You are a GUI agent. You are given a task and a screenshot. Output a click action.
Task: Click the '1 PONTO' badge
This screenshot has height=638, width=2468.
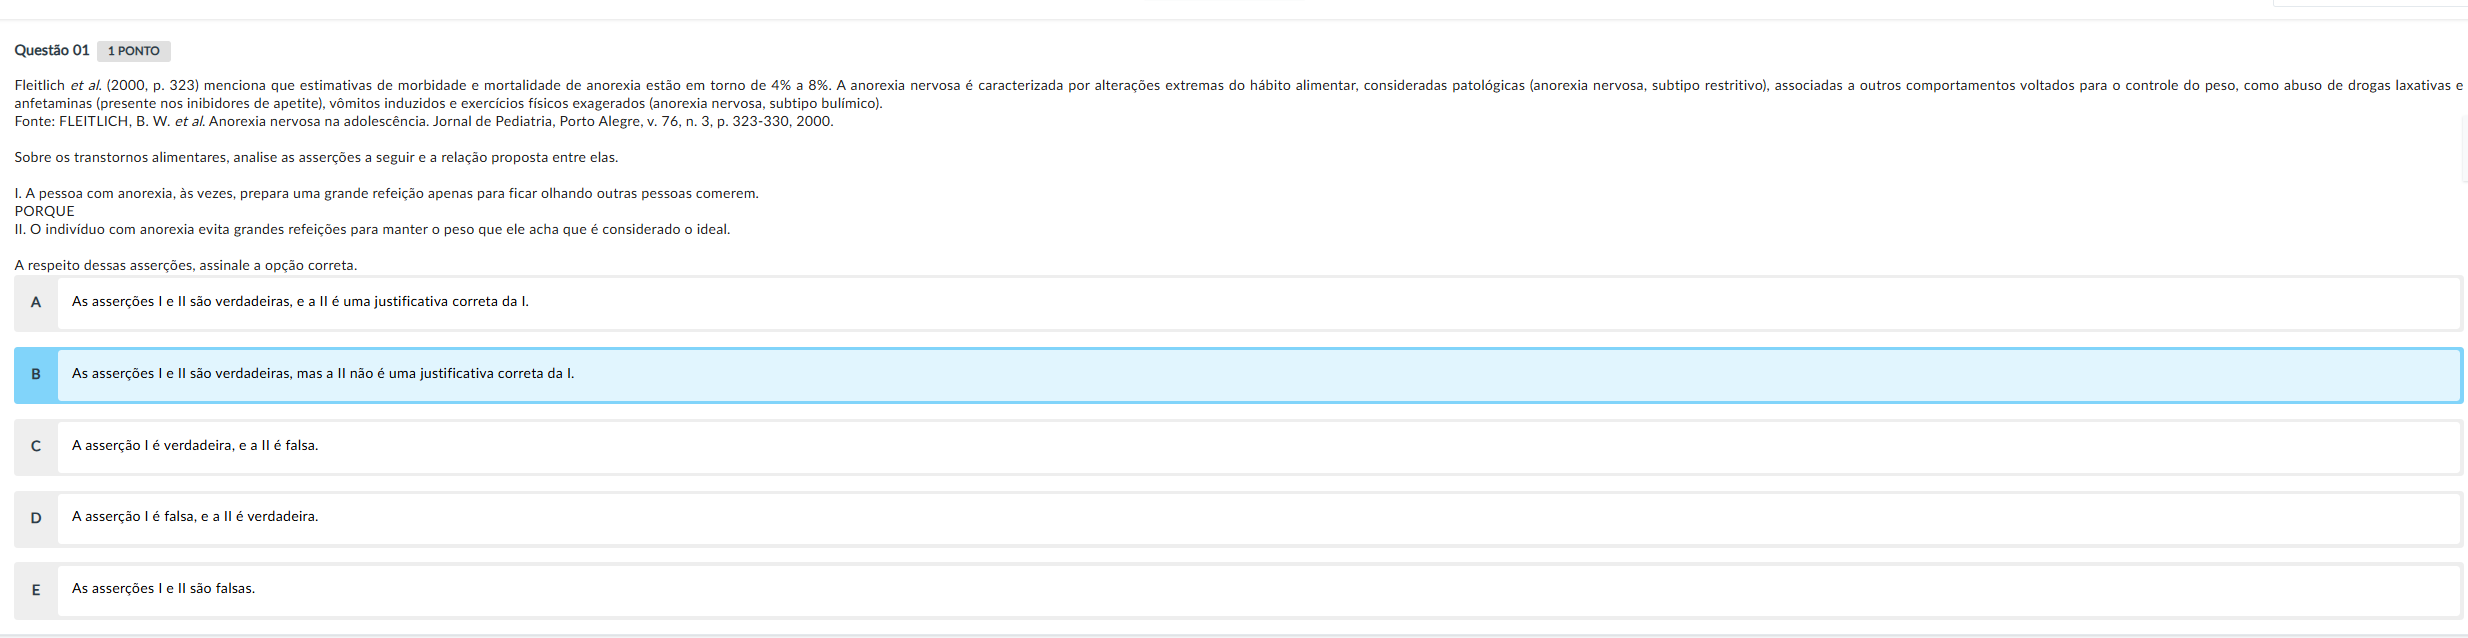(x=134, y=51)
